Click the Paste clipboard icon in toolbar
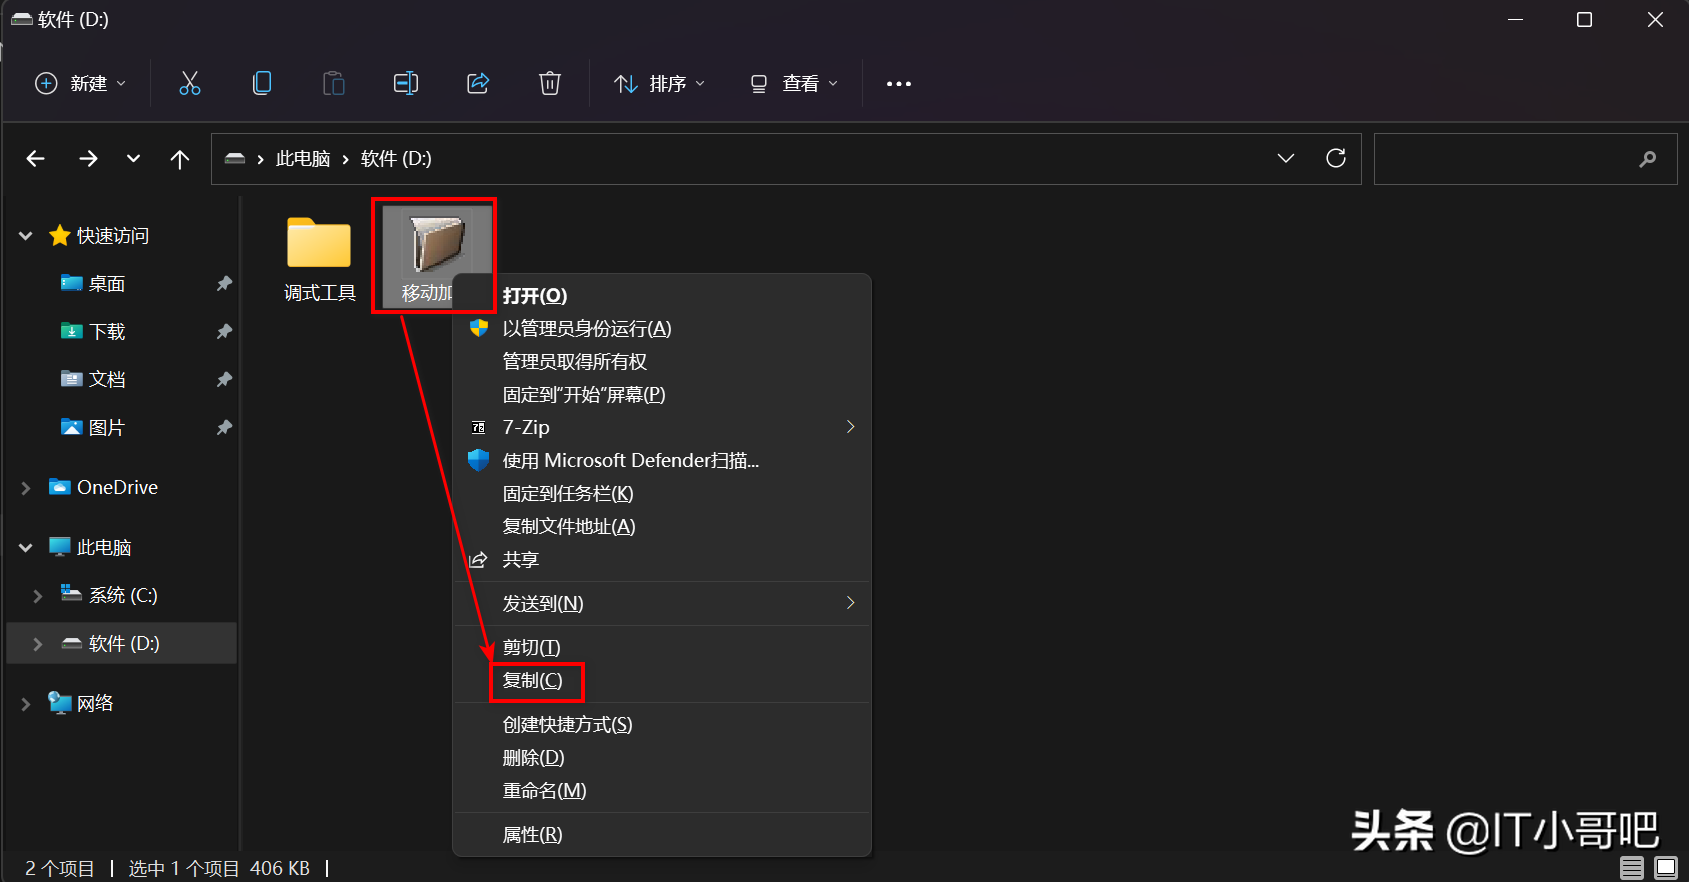1689x882 pixels. [x=334, y=83]
